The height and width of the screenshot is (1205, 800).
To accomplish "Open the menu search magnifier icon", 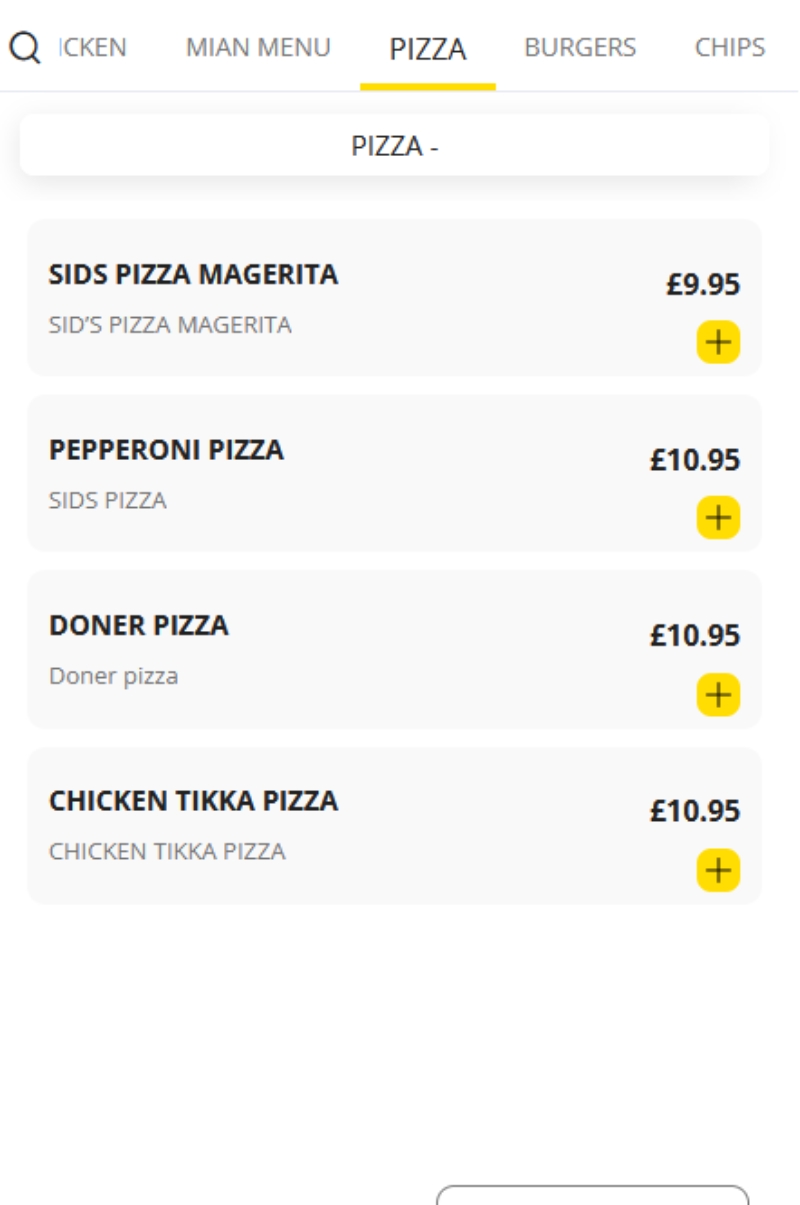I will click(25, 47).
